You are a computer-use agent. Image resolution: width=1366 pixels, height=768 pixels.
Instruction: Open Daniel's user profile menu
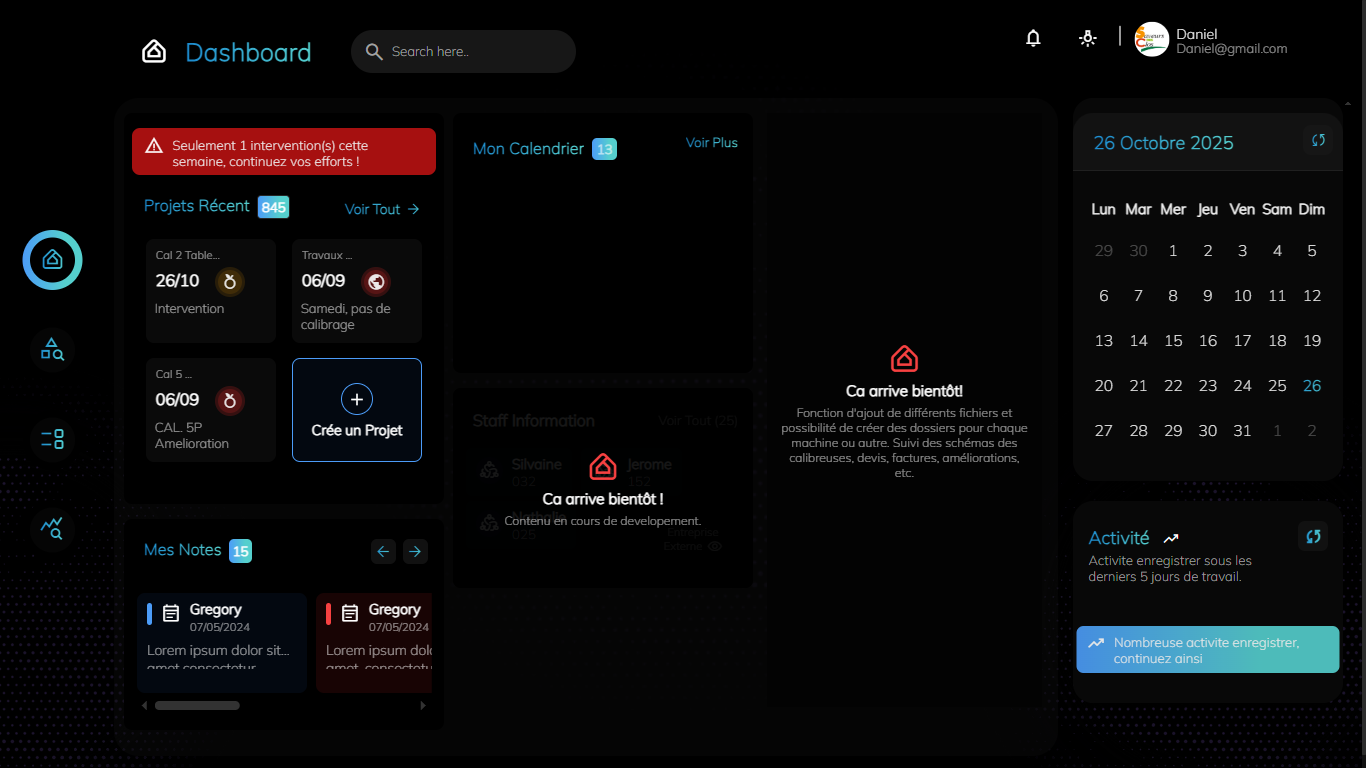point(1210,41)
